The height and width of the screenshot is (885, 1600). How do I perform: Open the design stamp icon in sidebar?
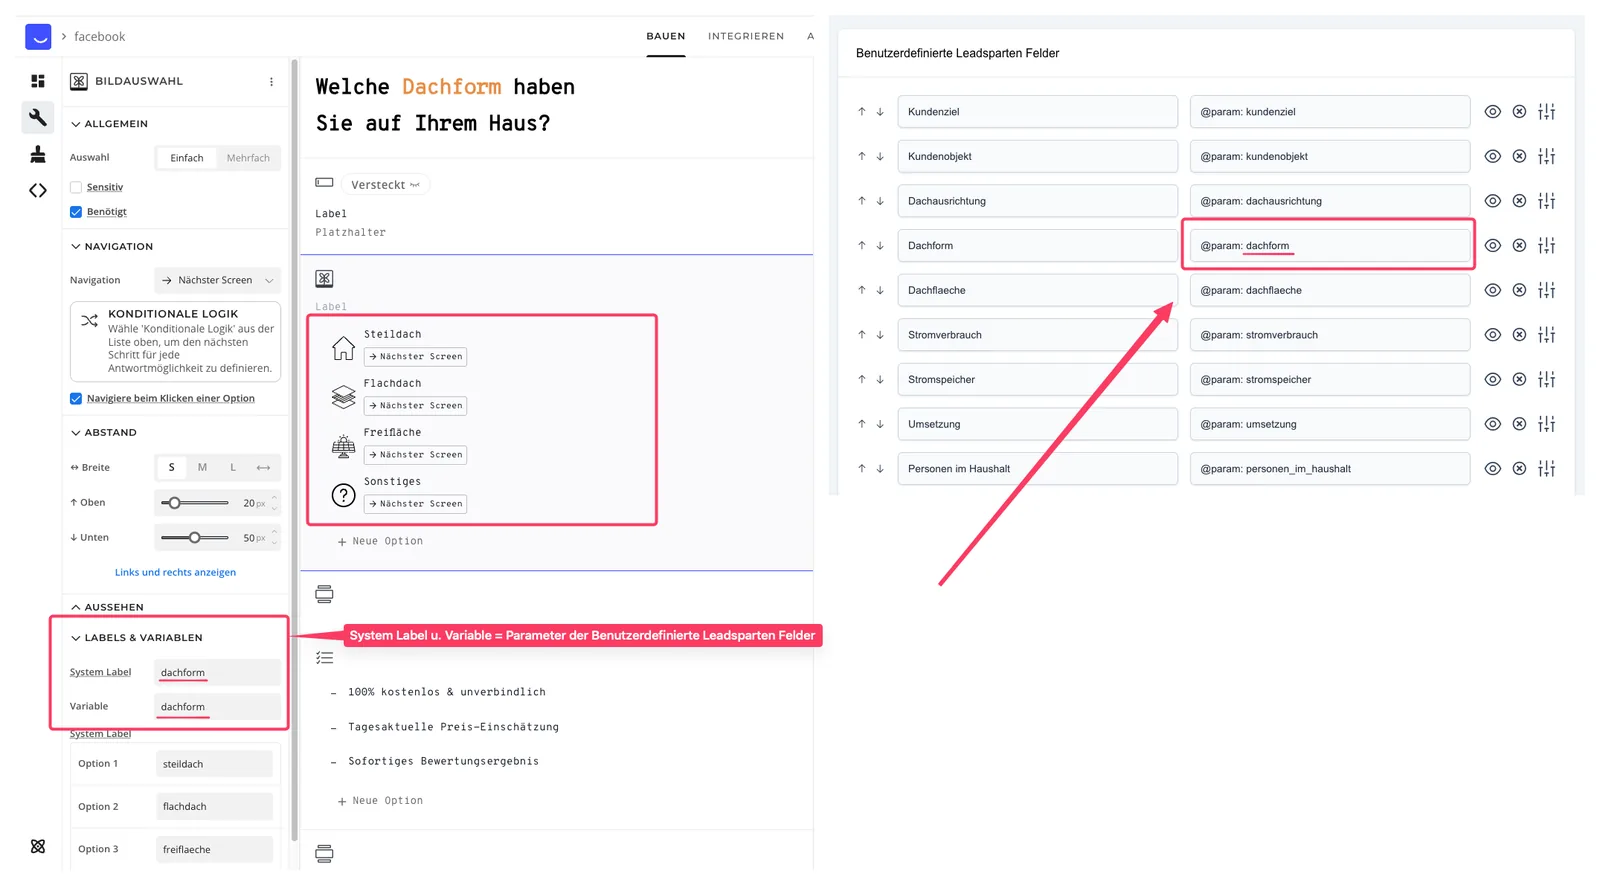(38, 154)
